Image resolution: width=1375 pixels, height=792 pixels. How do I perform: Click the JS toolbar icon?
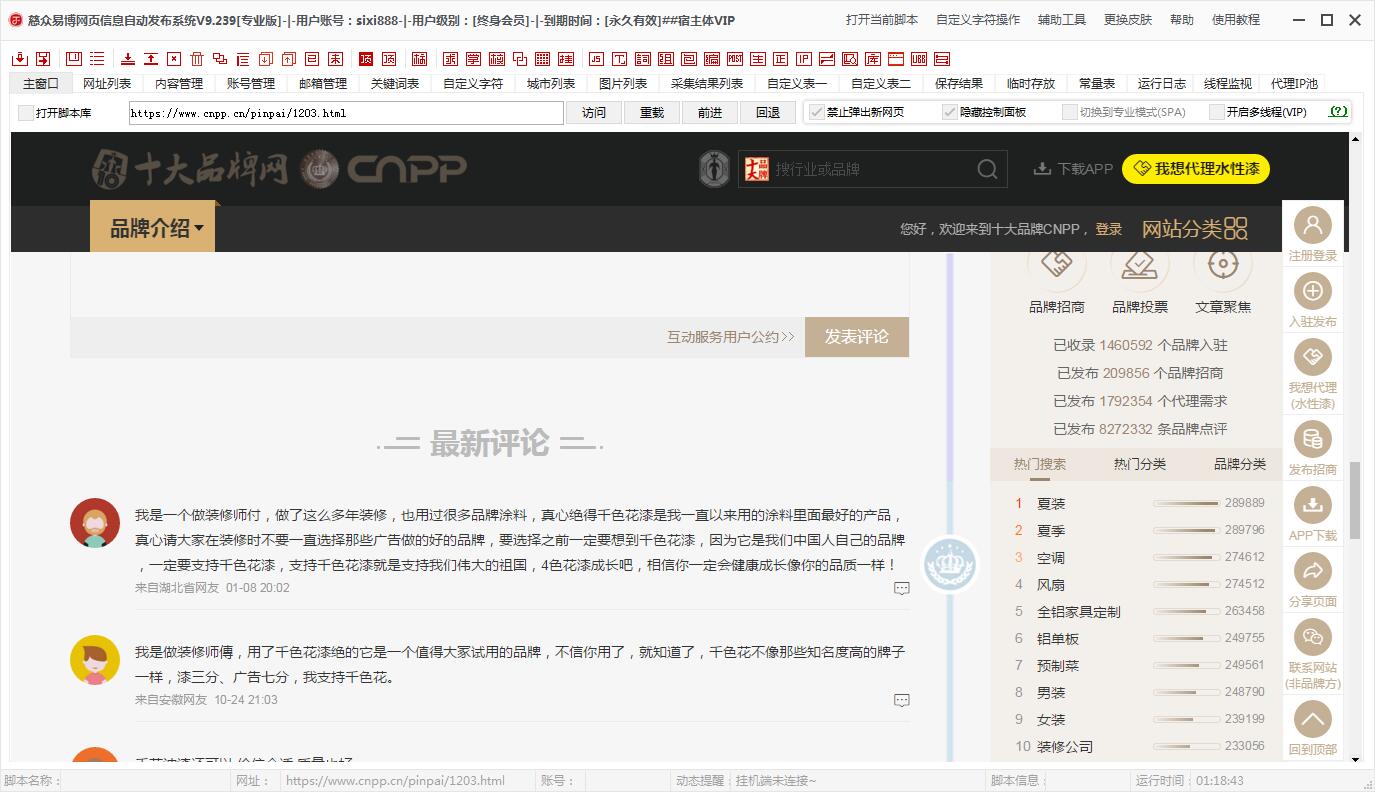[596, 59]
